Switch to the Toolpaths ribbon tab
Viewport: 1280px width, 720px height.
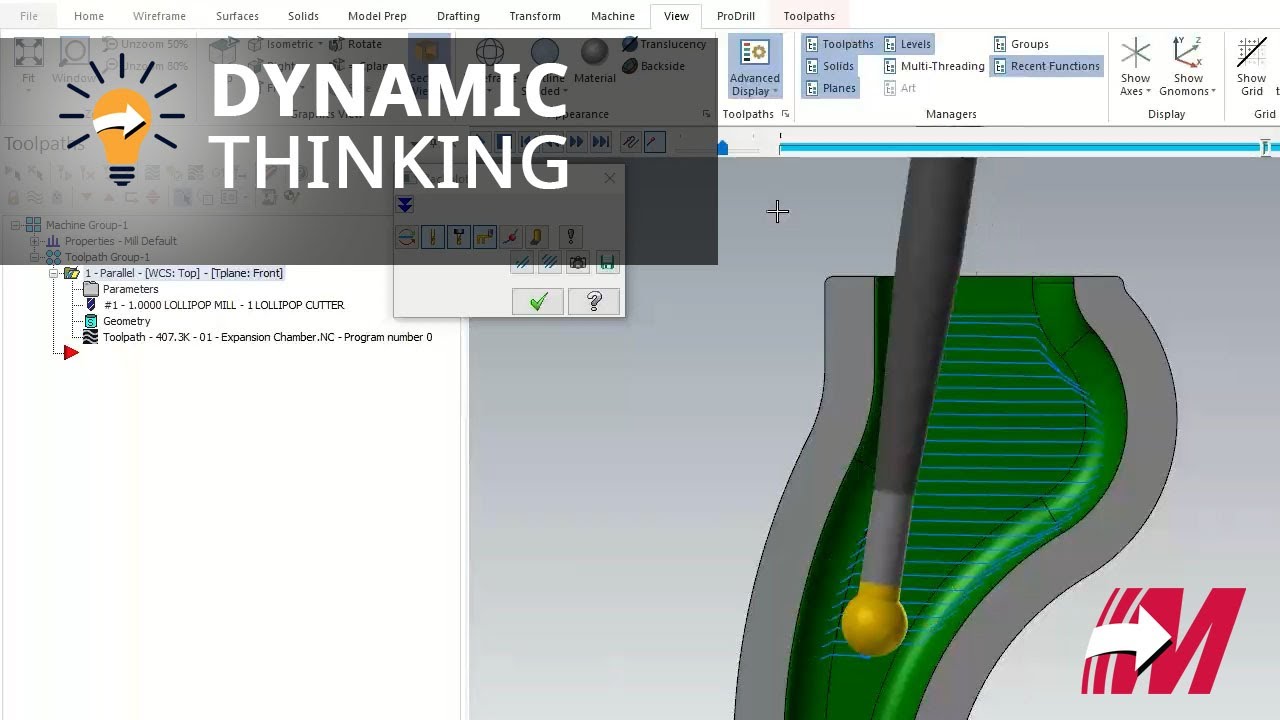809,16
